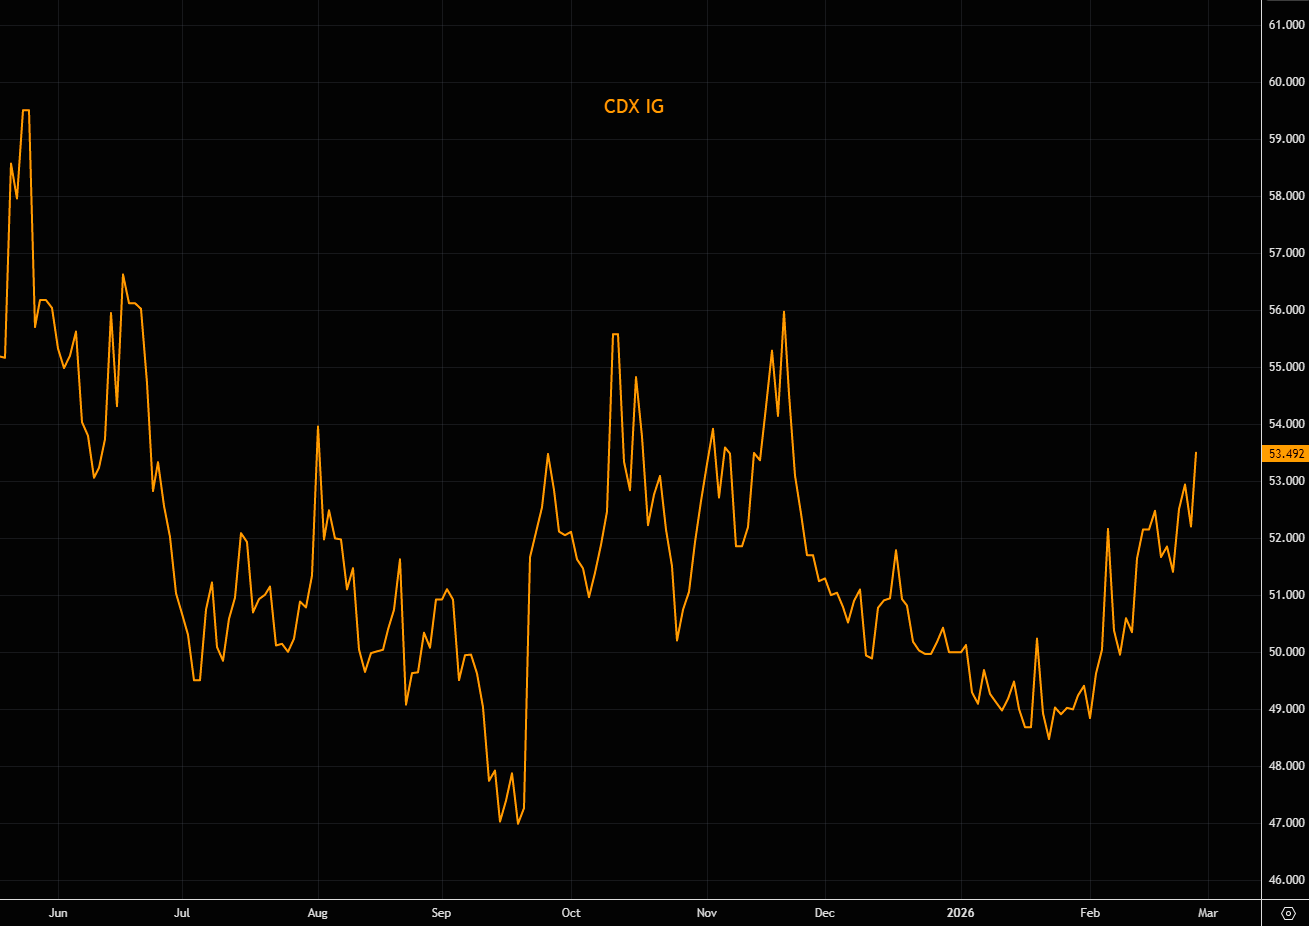The width and height of the screenshot is (1309, 926).
Task: Click the 56.000 price scale label
Action: 1286,310
